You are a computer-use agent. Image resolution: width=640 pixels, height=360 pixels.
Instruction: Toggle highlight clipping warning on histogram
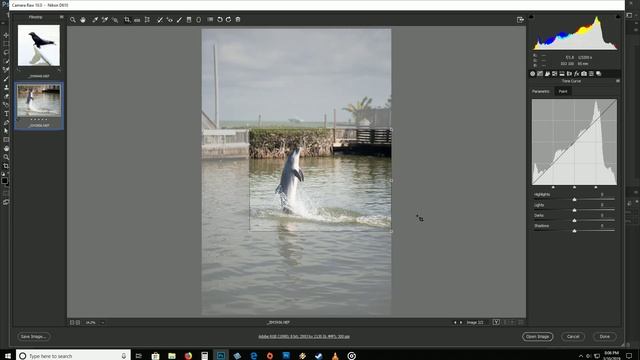click(x=618, y=17)
